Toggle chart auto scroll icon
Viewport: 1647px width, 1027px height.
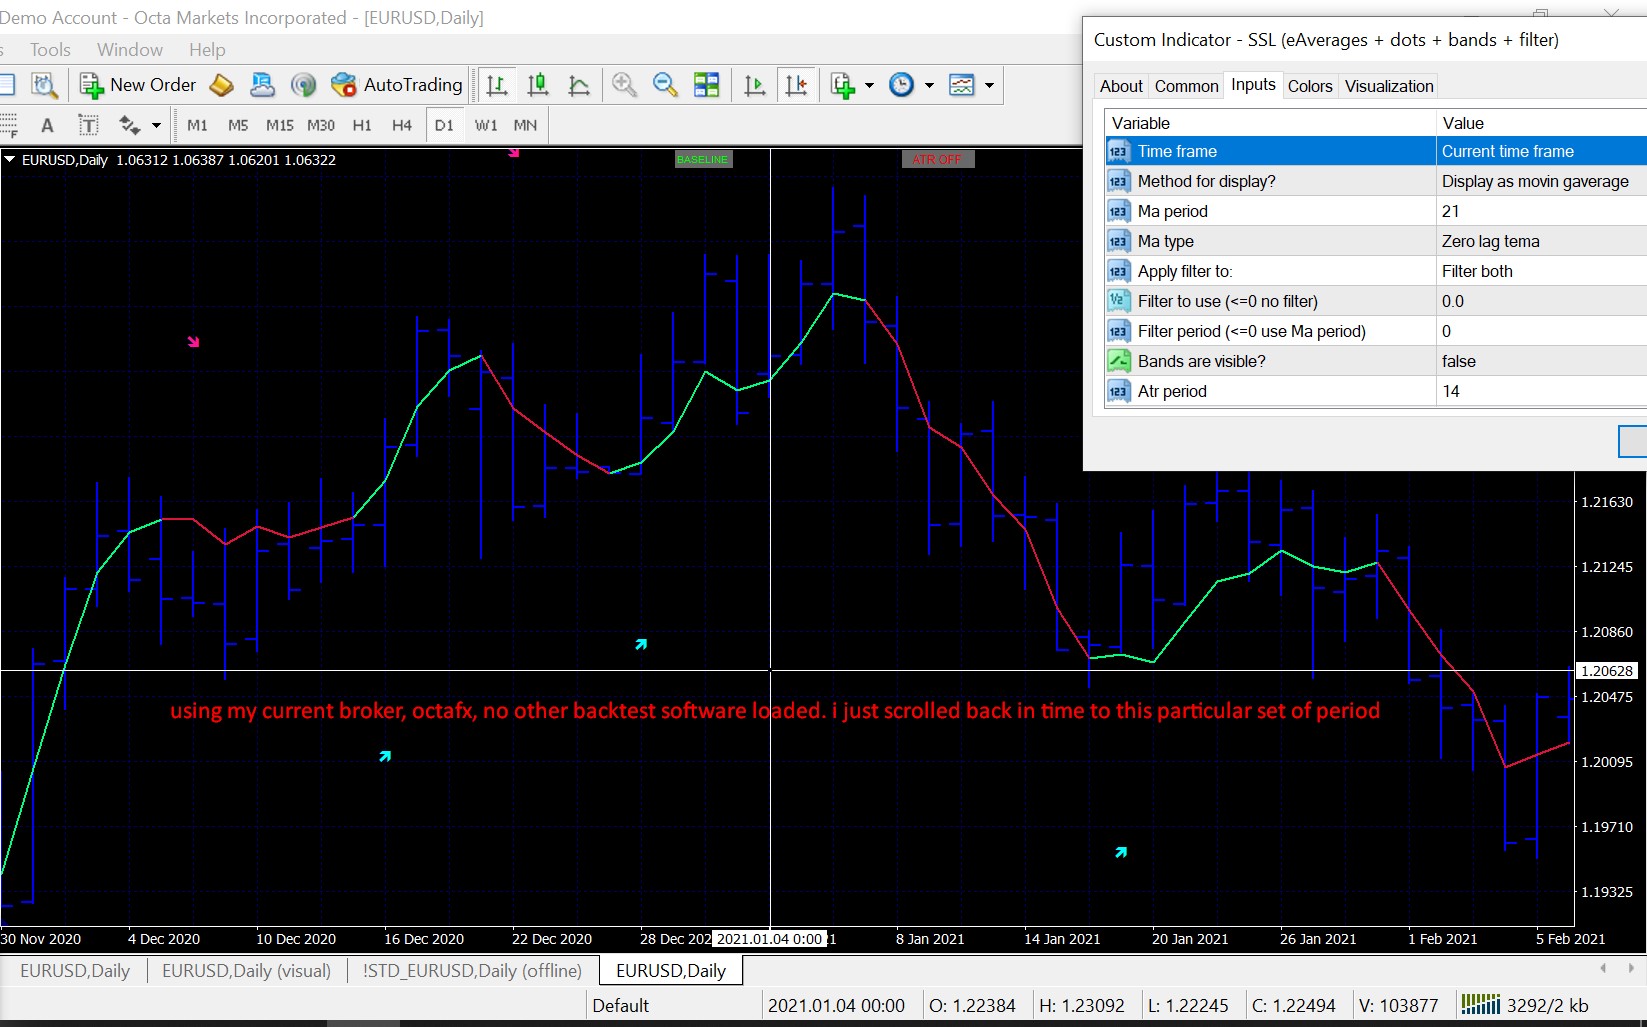[755, 85]
